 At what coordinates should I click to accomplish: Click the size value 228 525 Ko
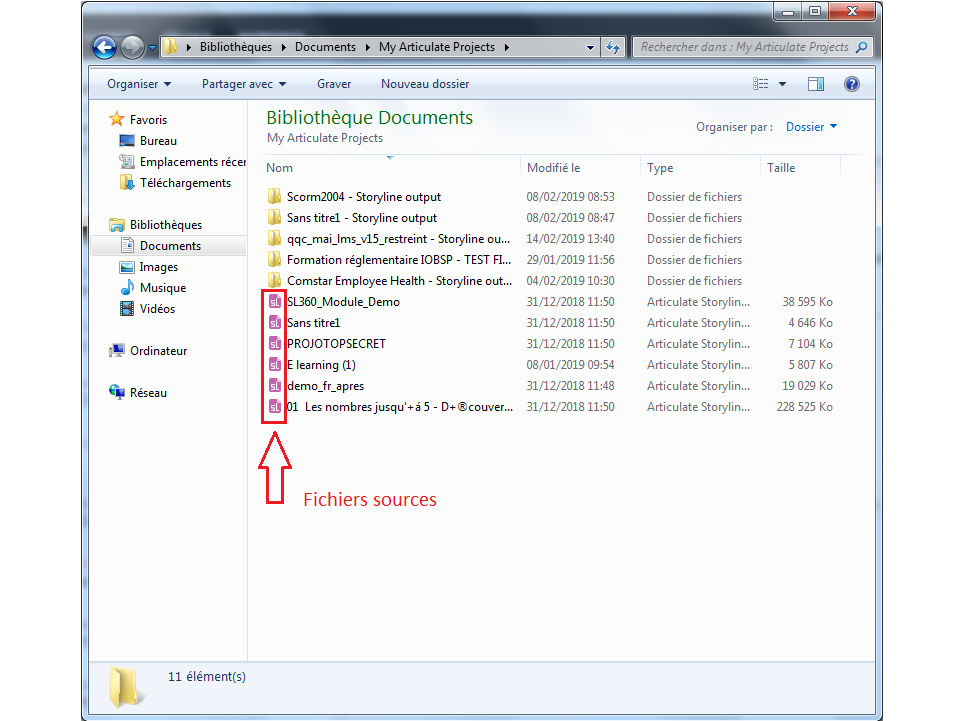click(x=804, y=406)
